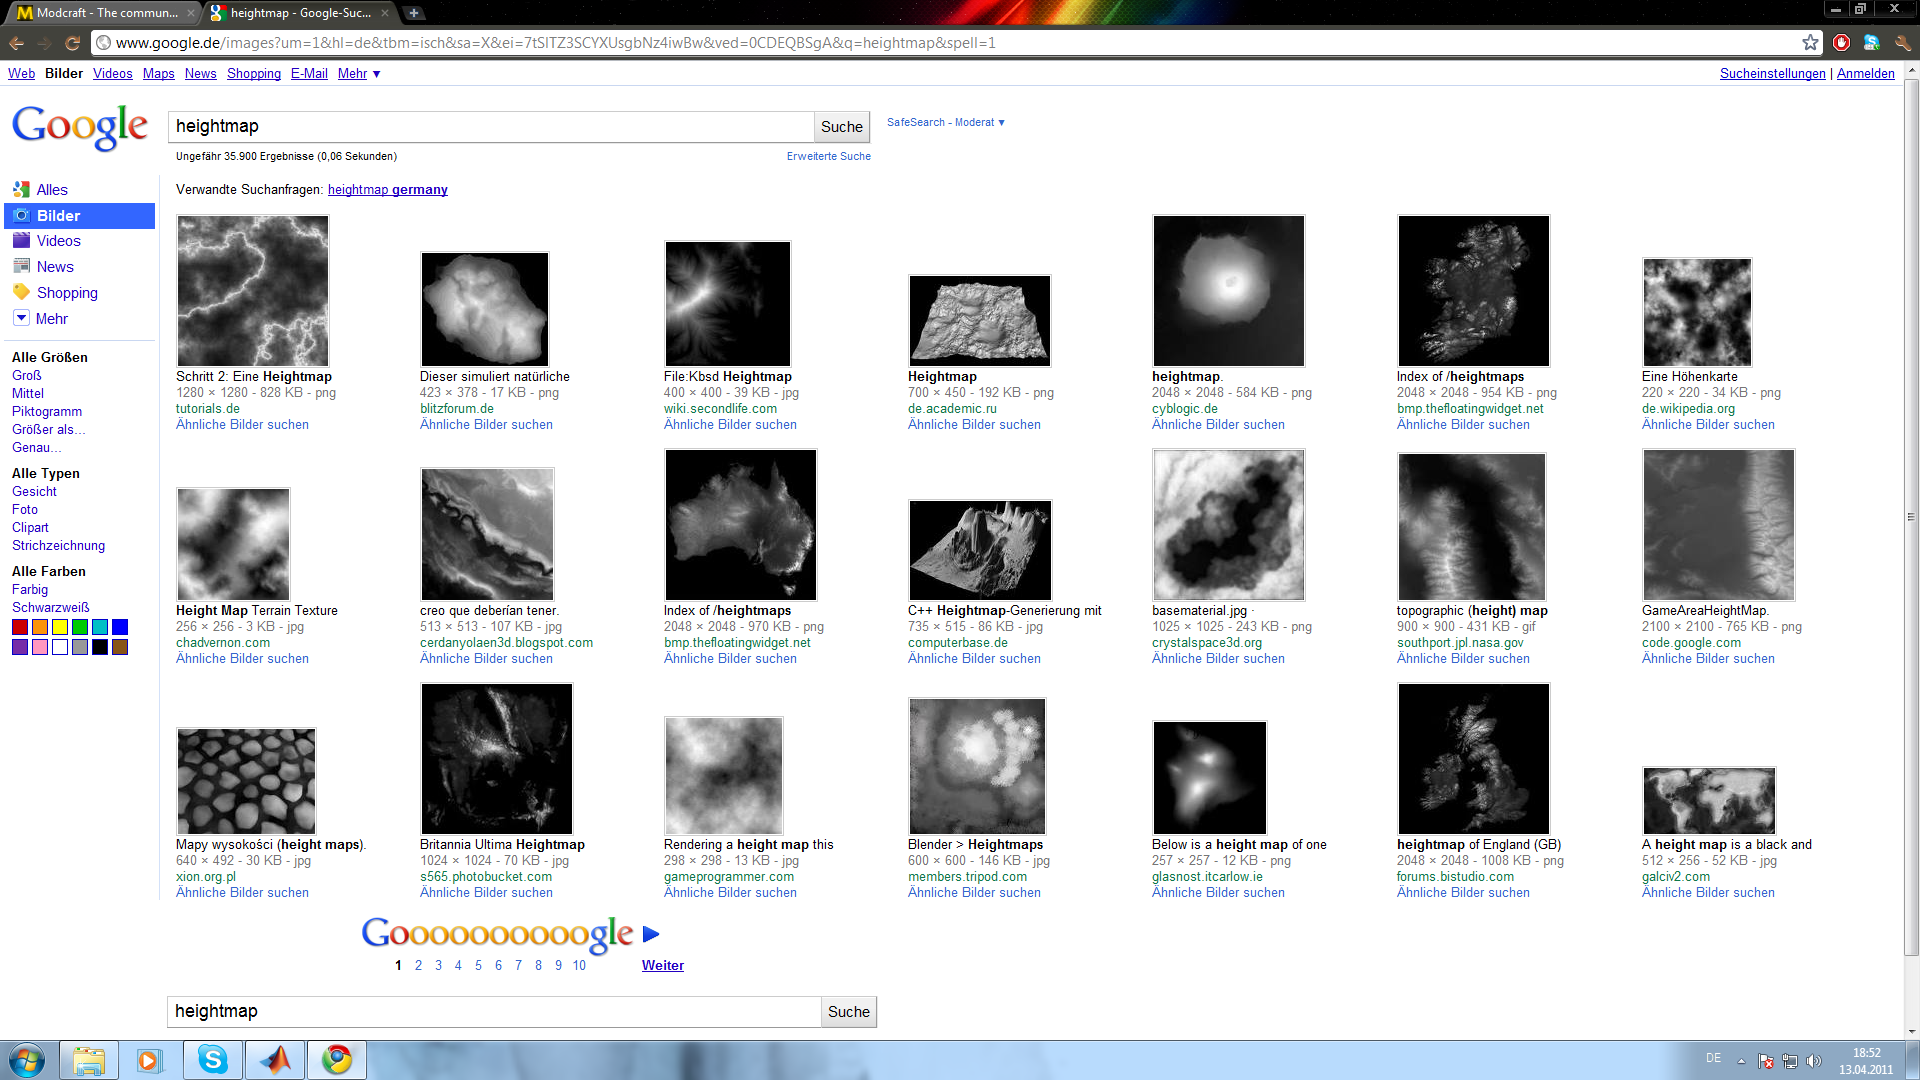Click the blue next-page arrow beside Gooooogle
Screen dimensions: 1920x1080
(651, 934)
